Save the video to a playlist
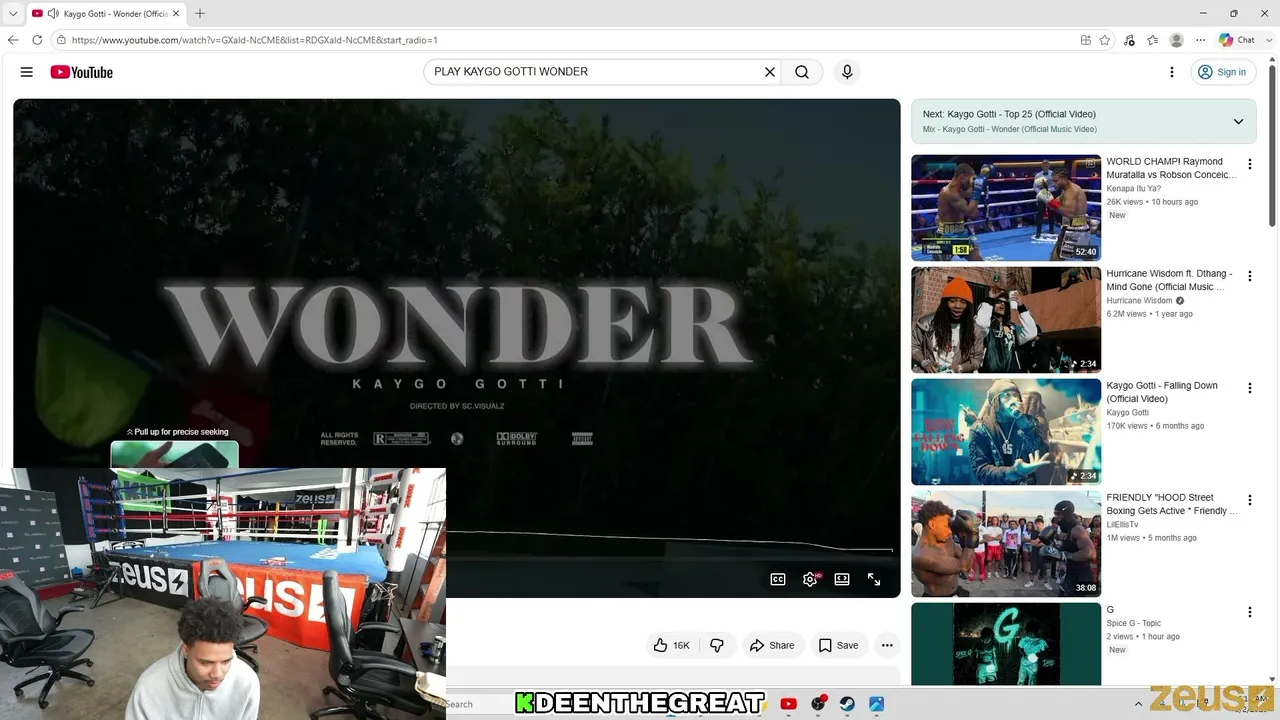This screenshot has width=1280, height=720. click(838, 645)
